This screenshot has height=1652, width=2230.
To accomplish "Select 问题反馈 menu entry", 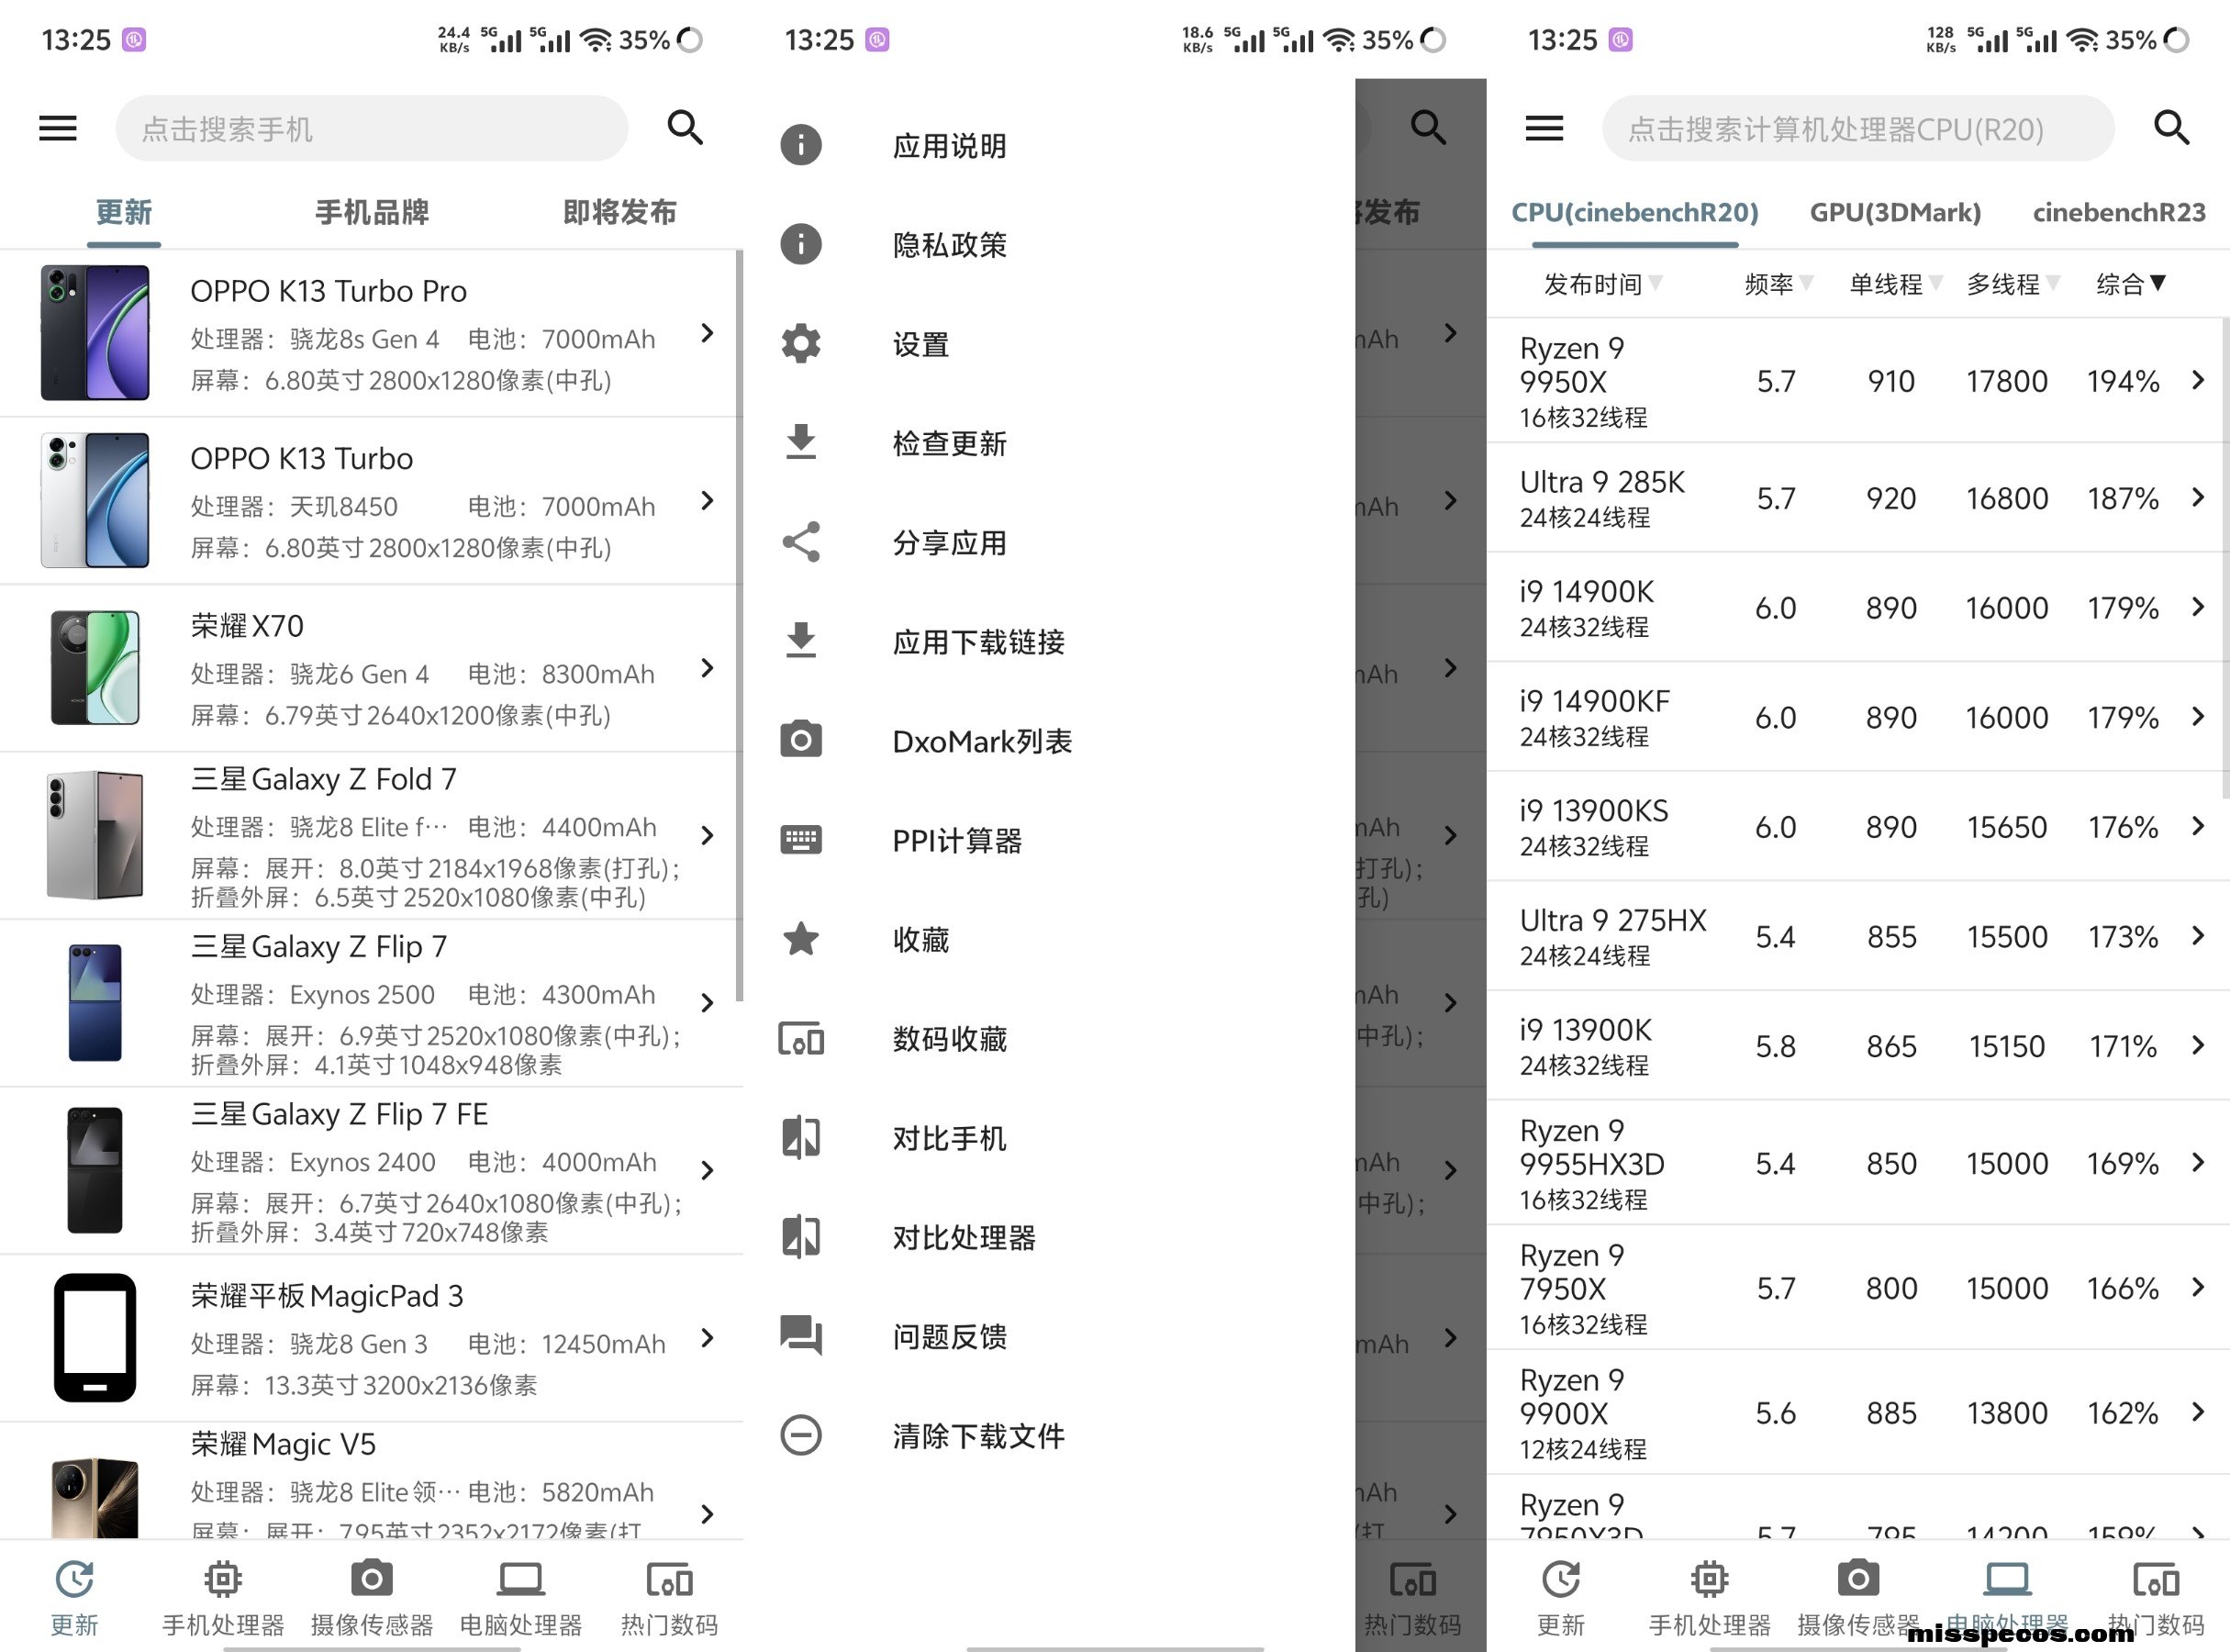I will [x=950, y=1337].
